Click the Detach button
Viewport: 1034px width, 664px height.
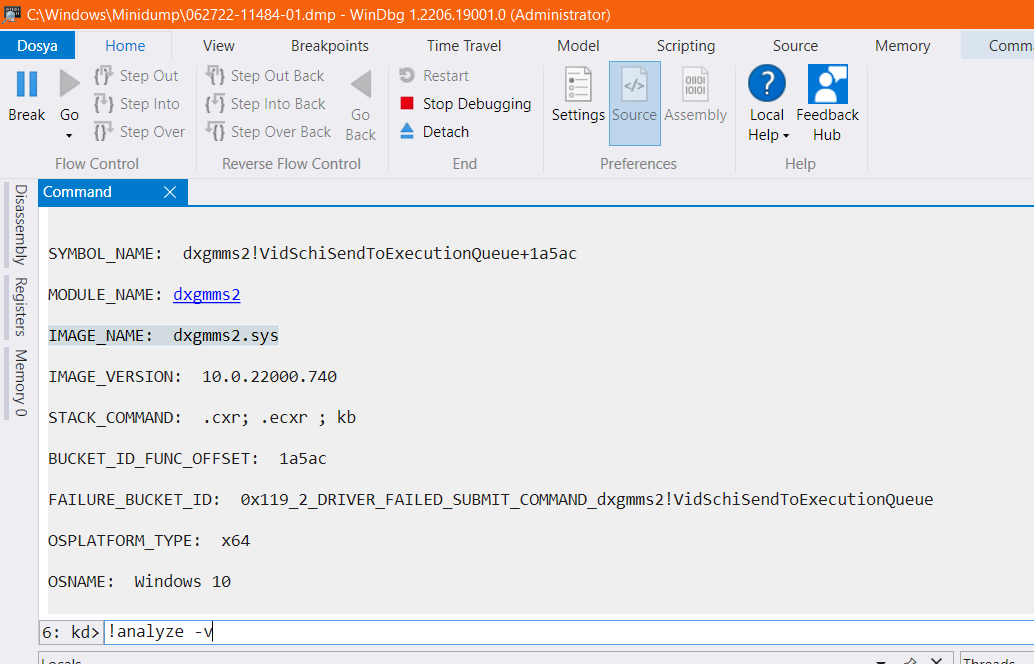coord(434,132)
